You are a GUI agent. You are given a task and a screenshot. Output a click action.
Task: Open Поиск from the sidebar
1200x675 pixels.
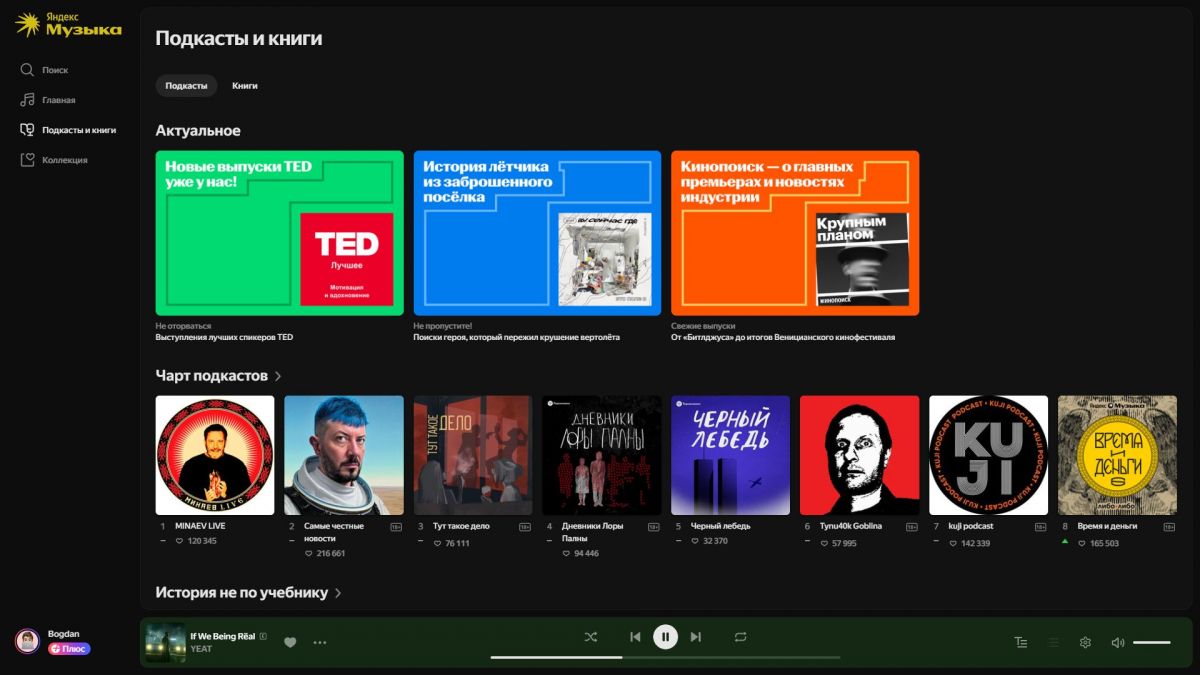coord(45,70)
